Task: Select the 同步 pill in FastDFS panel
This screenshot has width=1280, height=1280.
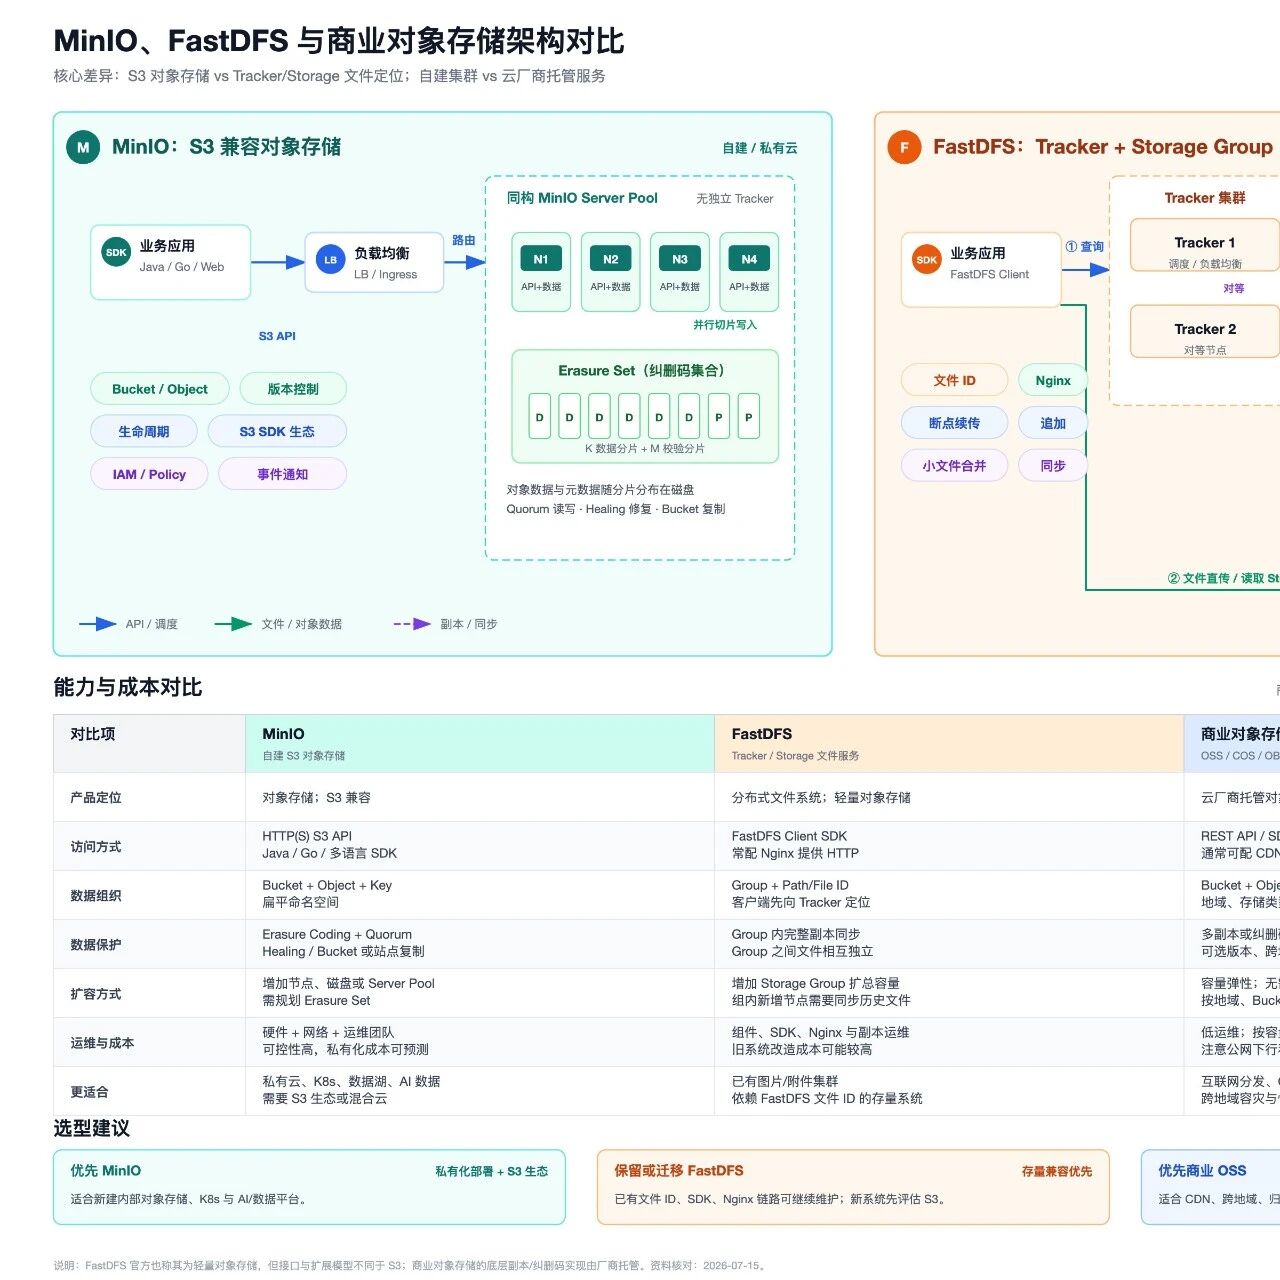Action: pos(1053,465)
